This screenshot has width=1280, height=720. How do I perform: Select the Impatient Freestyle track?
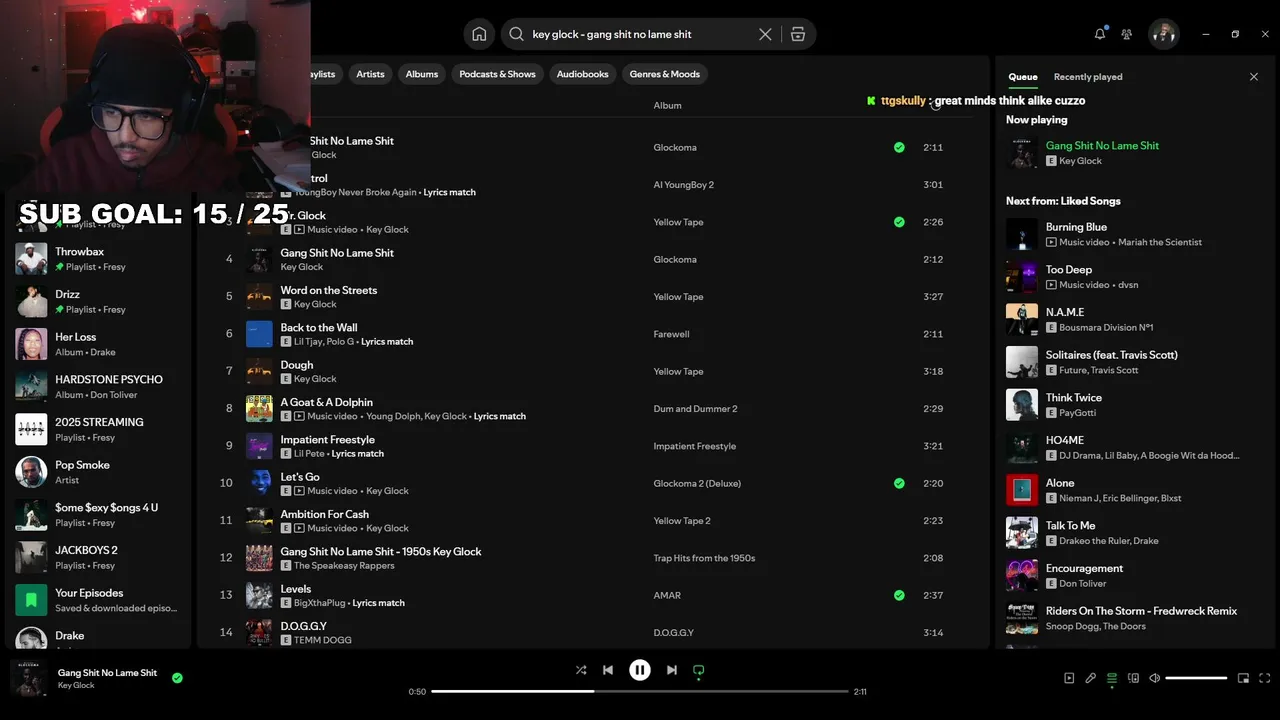coord(328,439)
